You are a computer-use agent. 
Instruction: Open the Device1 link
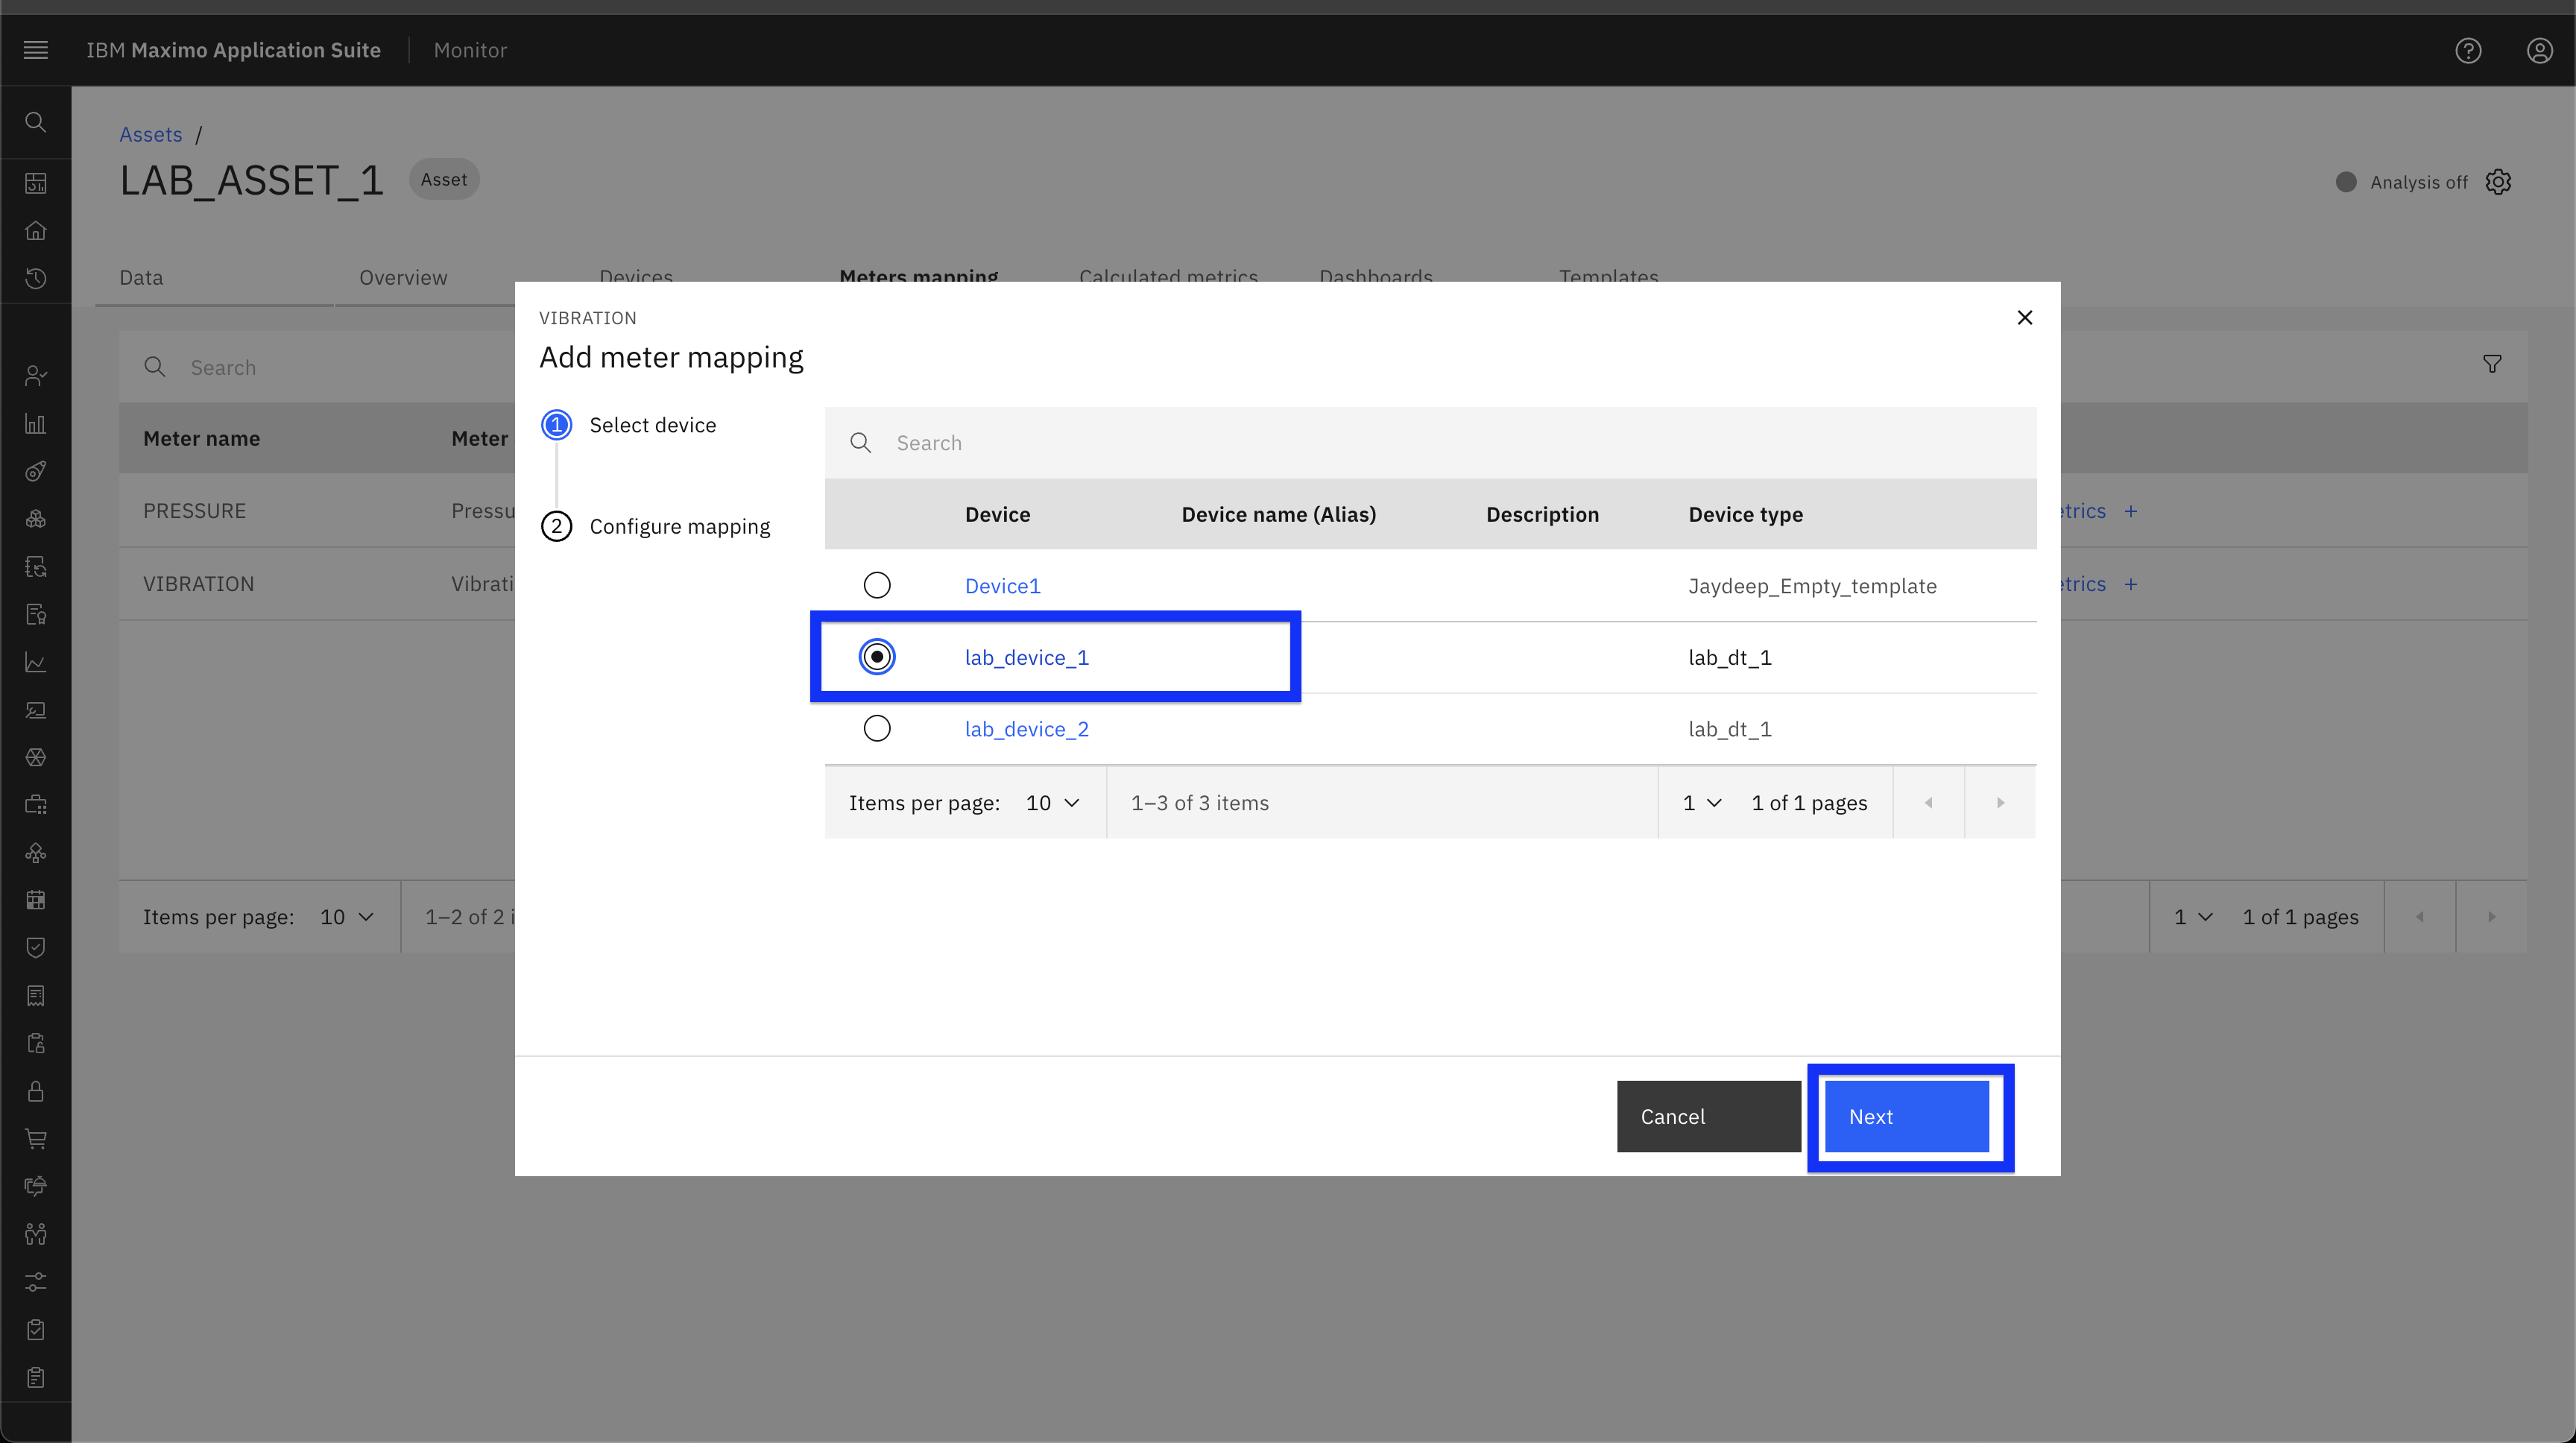click(1003, 586)
